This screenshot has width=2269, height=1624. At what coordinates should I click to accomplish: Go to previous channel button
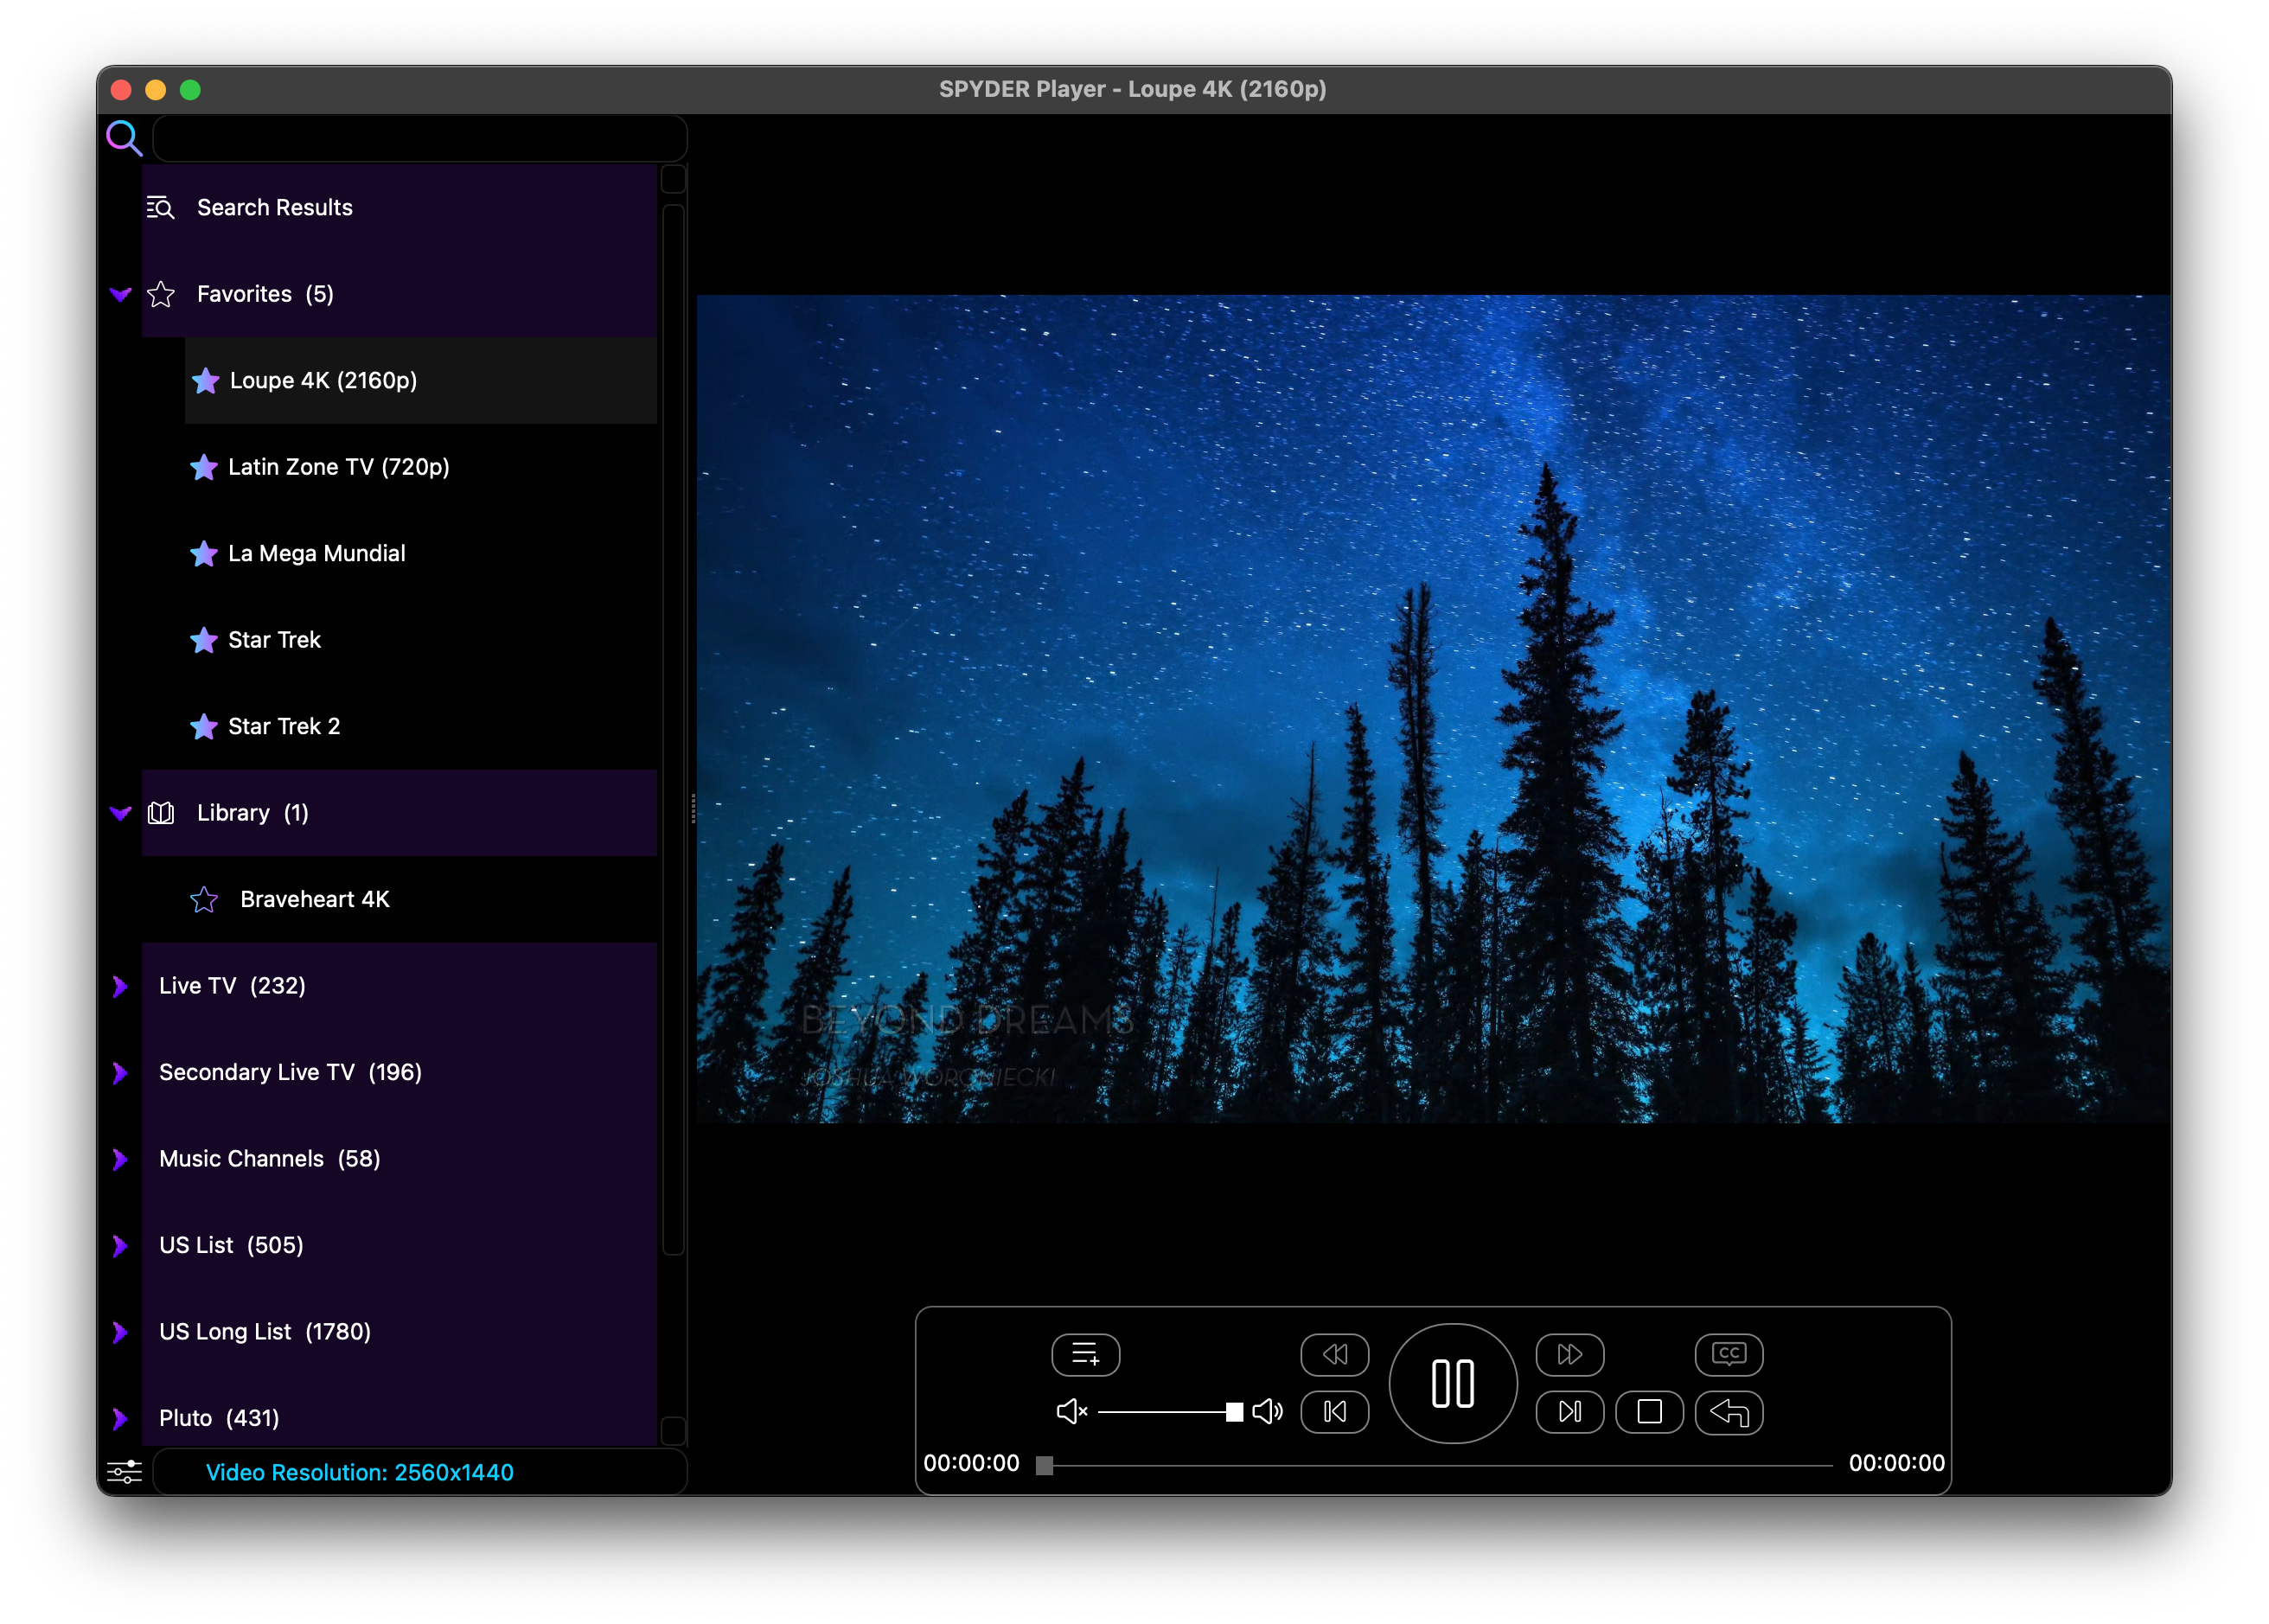(1334, 1411)
